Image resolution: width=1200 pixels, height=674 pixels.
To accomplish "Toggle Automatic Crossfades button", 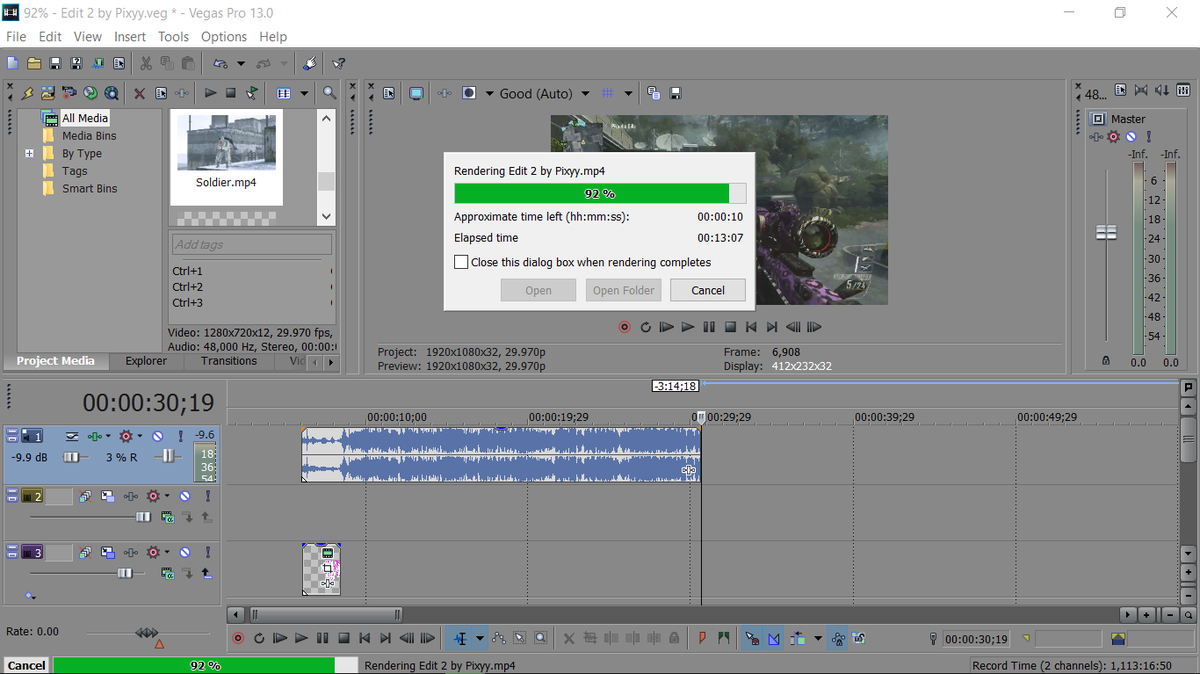I will point(774,638).
